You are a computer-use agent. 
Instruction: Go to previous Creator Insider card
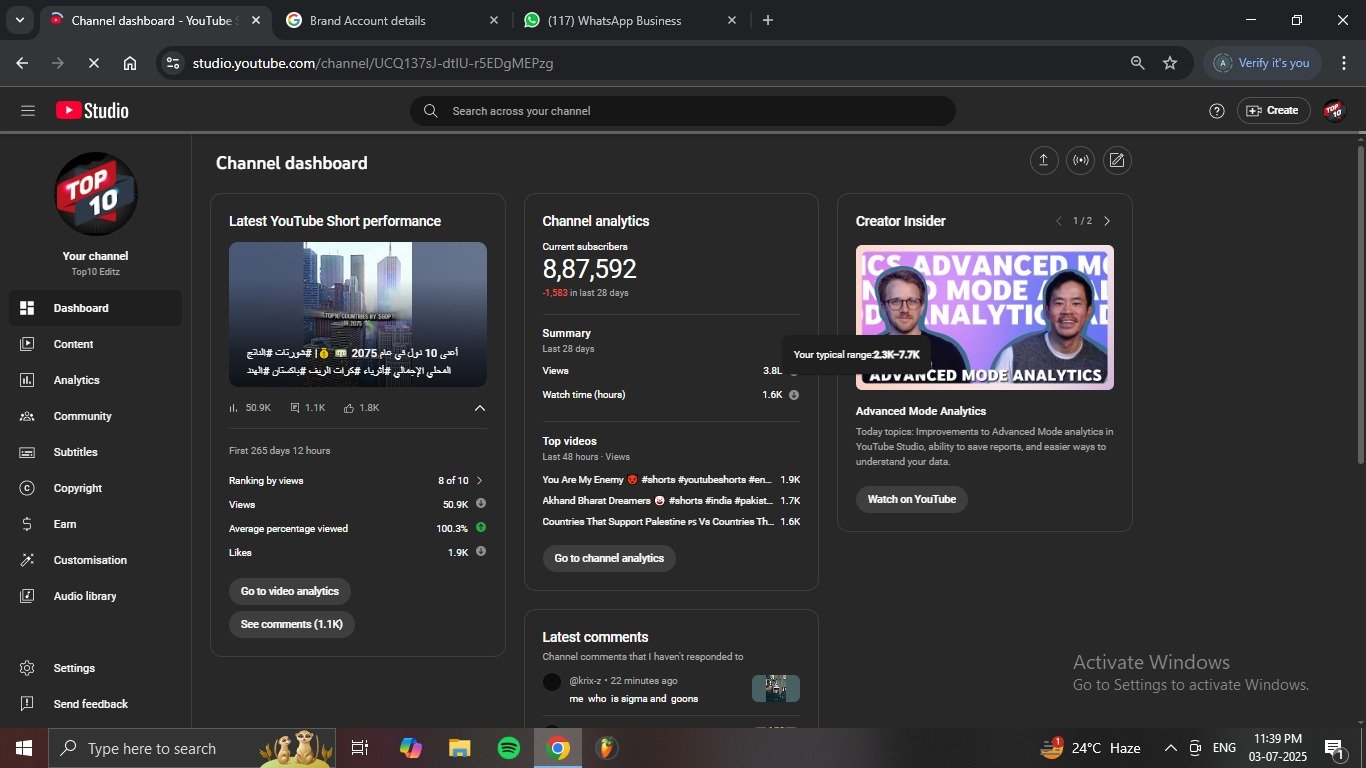click(x=1059, y=221)
